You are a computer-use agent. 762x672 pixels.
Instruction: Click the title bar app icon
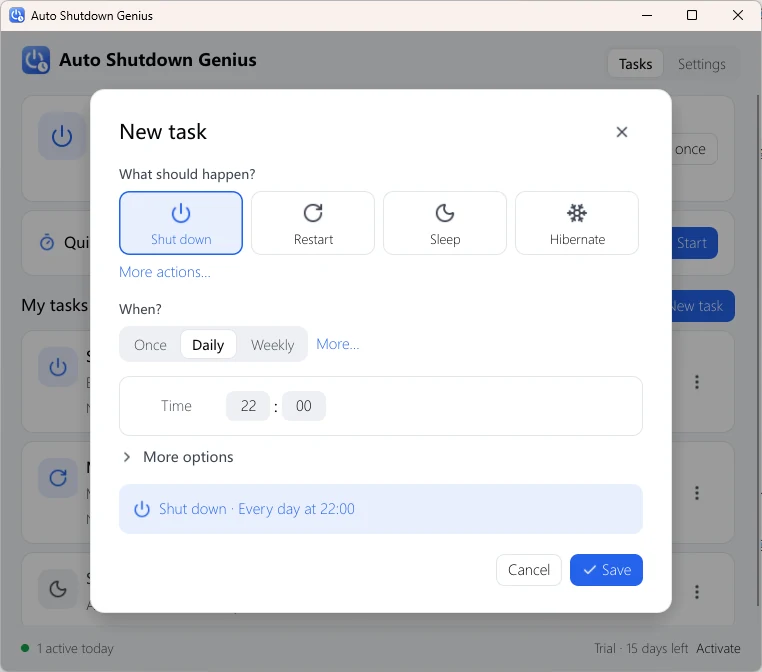[x=17, y=15]
